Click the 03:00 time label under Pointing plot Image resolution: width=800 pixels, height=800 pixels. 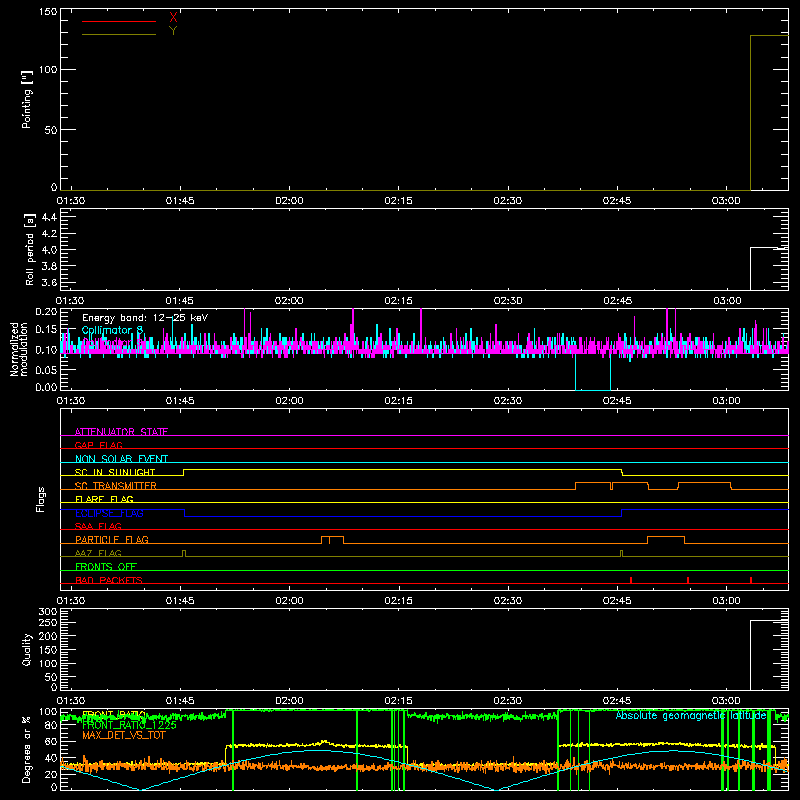coord(726,201)
